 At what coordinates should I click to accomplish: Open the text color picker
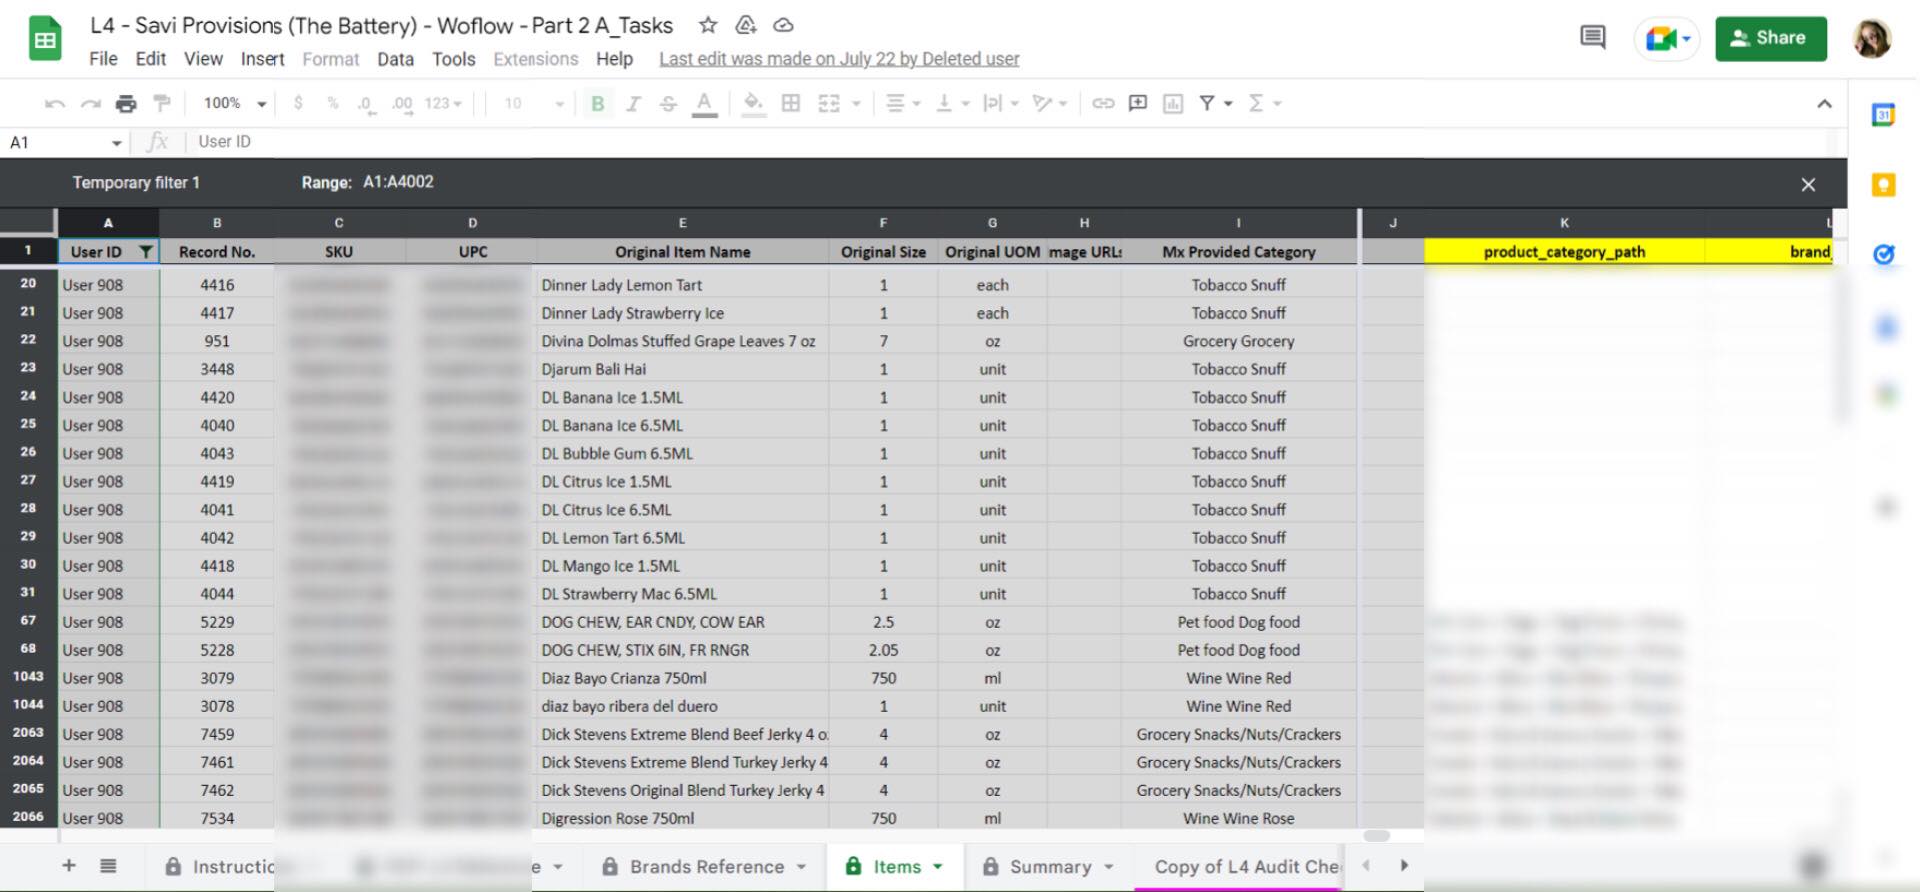point(705,103)
